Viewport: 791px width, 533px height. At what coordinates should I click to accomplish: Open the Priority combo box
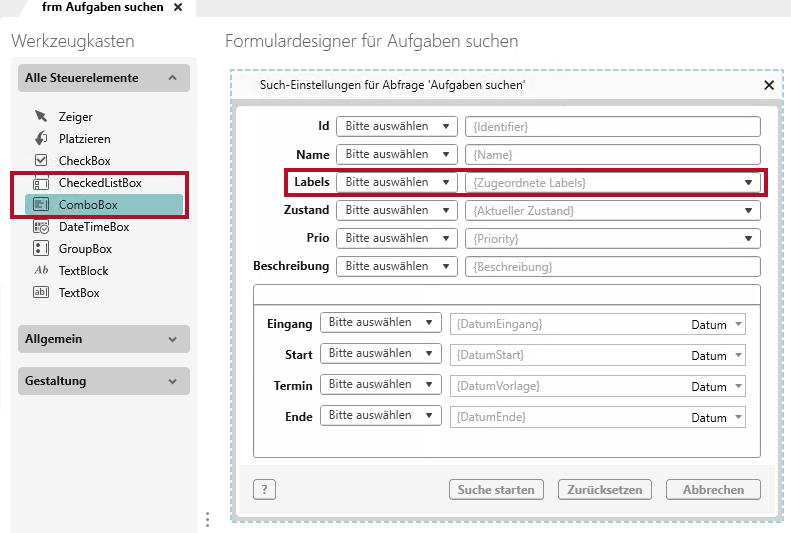612,239
